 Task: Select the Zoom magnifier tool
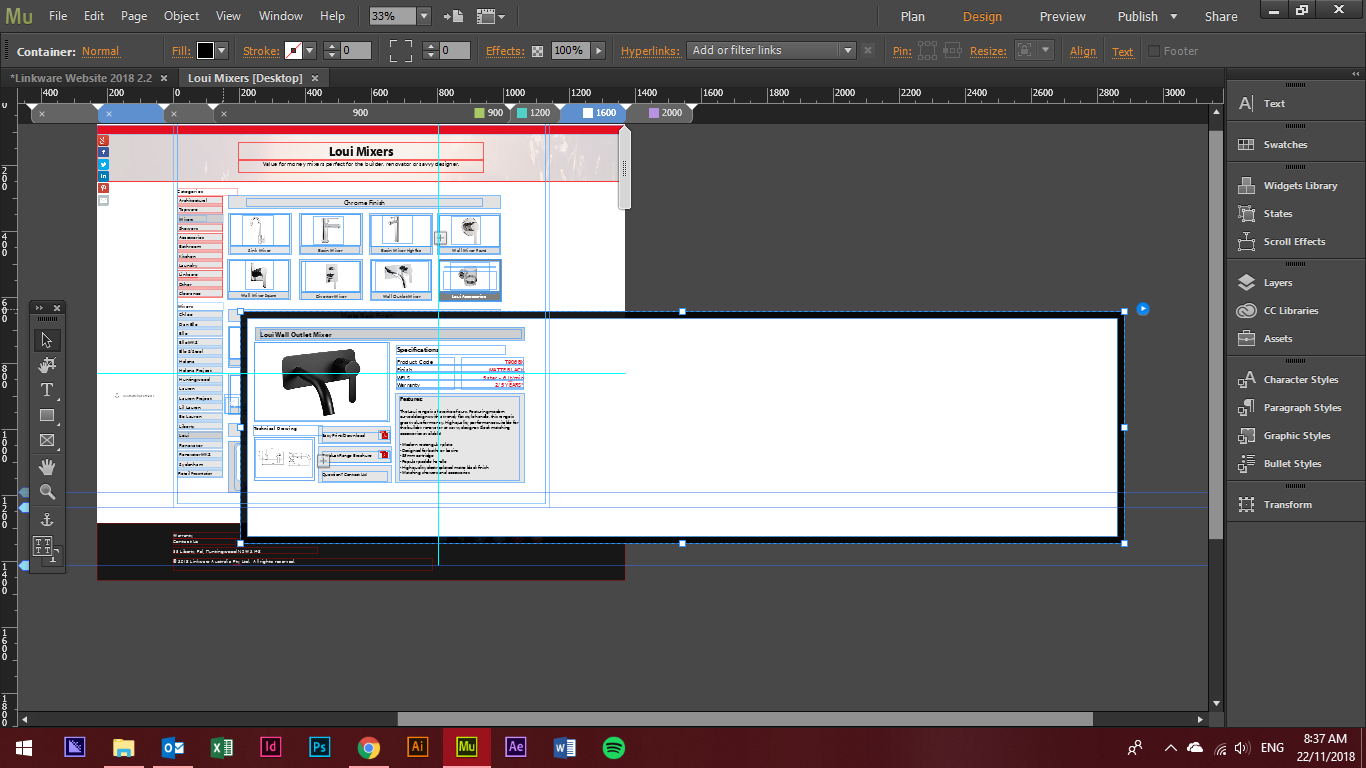[x=47, y=492]
